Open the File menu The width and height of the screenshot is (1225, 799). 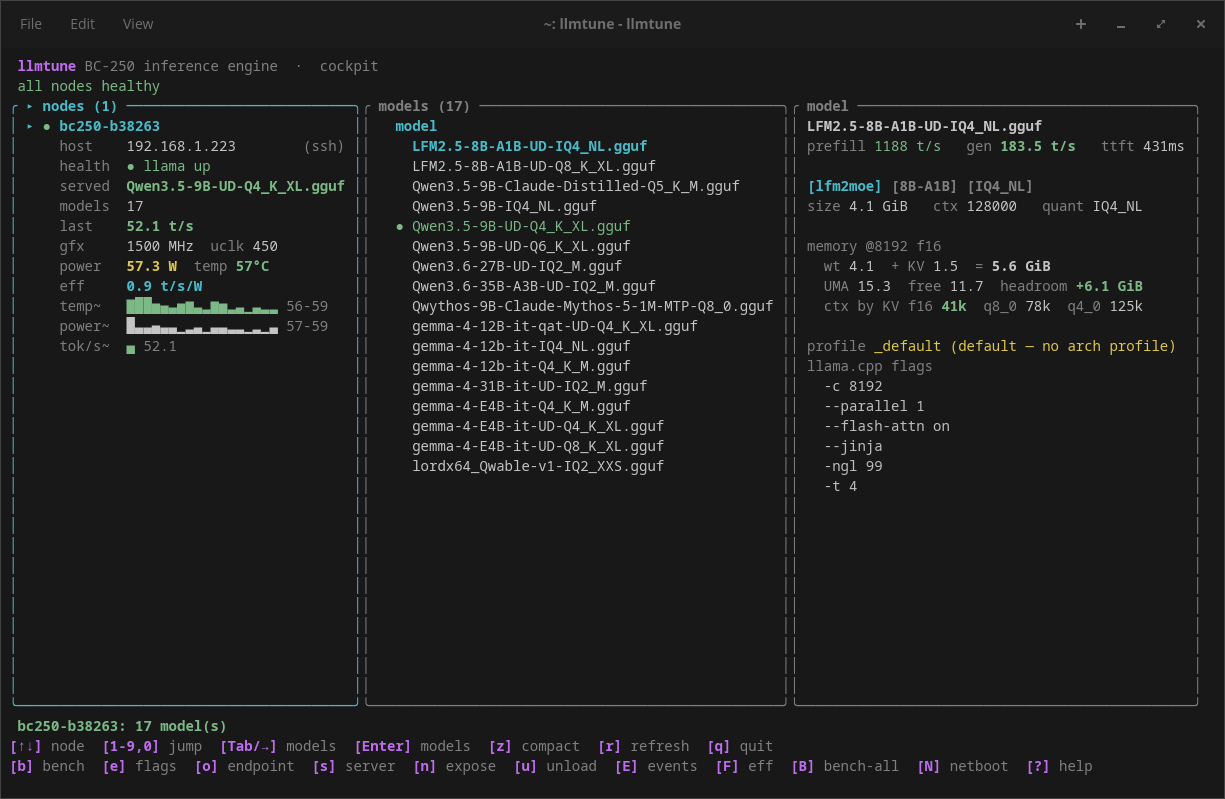click(x=31, y=24)
